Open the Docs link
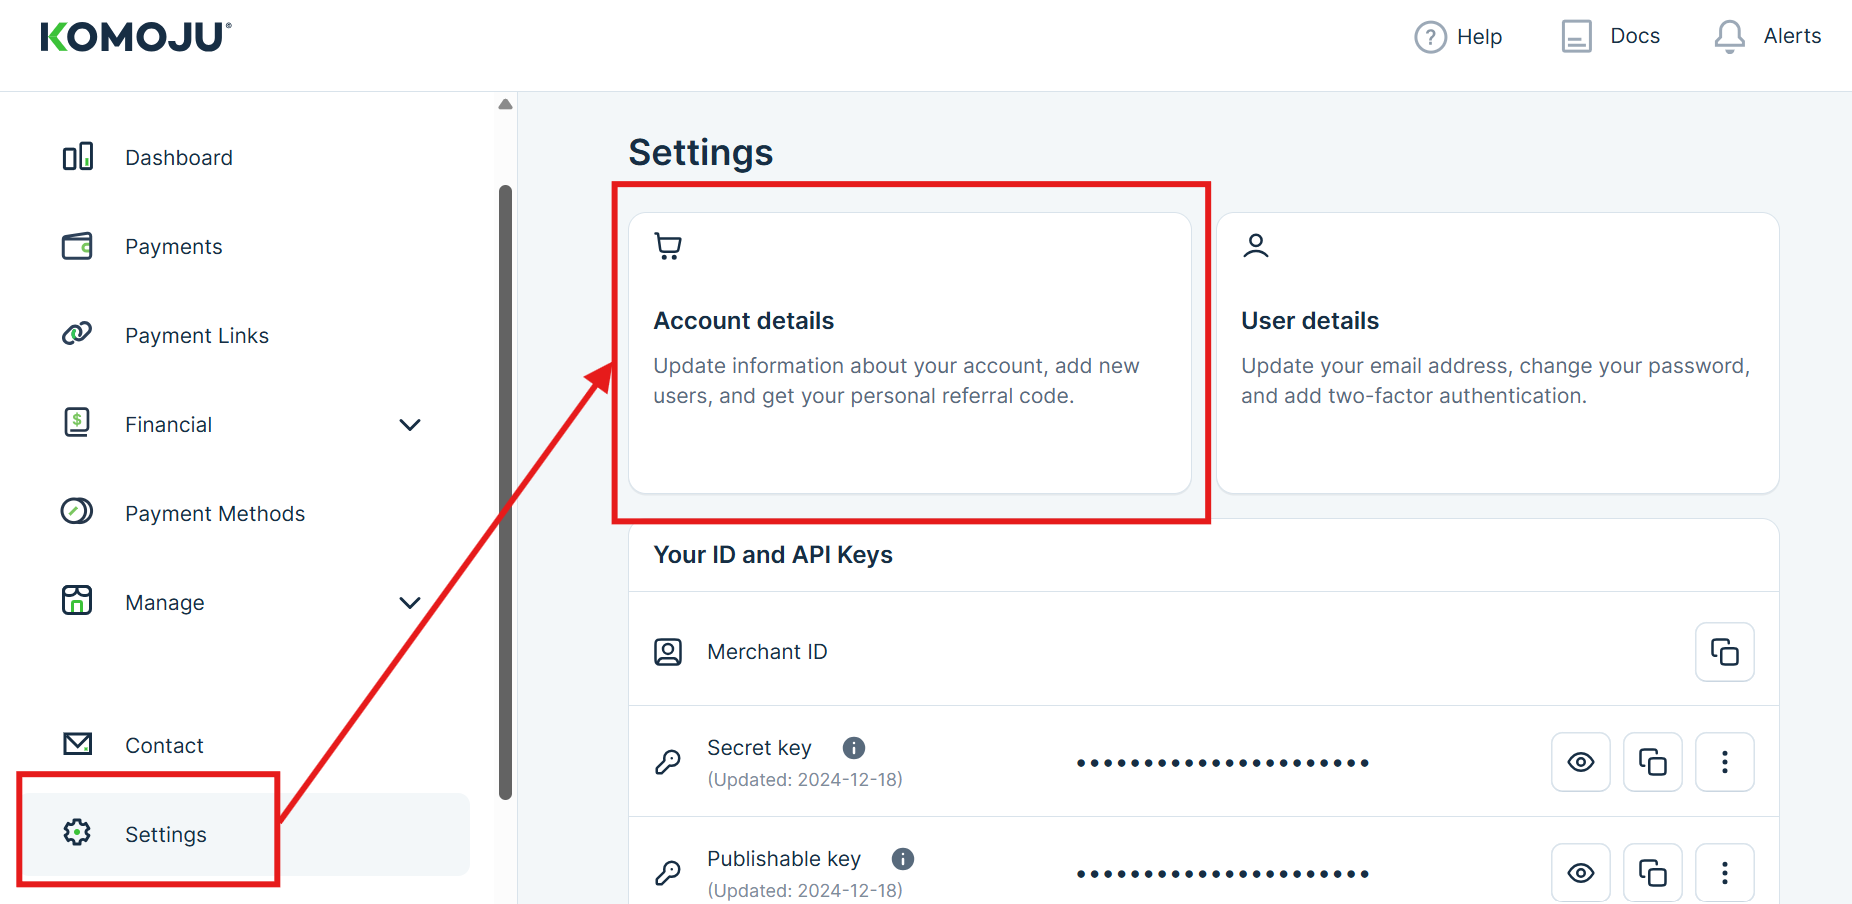This screenshot has width=1852, height=904. pos(1611,37)
